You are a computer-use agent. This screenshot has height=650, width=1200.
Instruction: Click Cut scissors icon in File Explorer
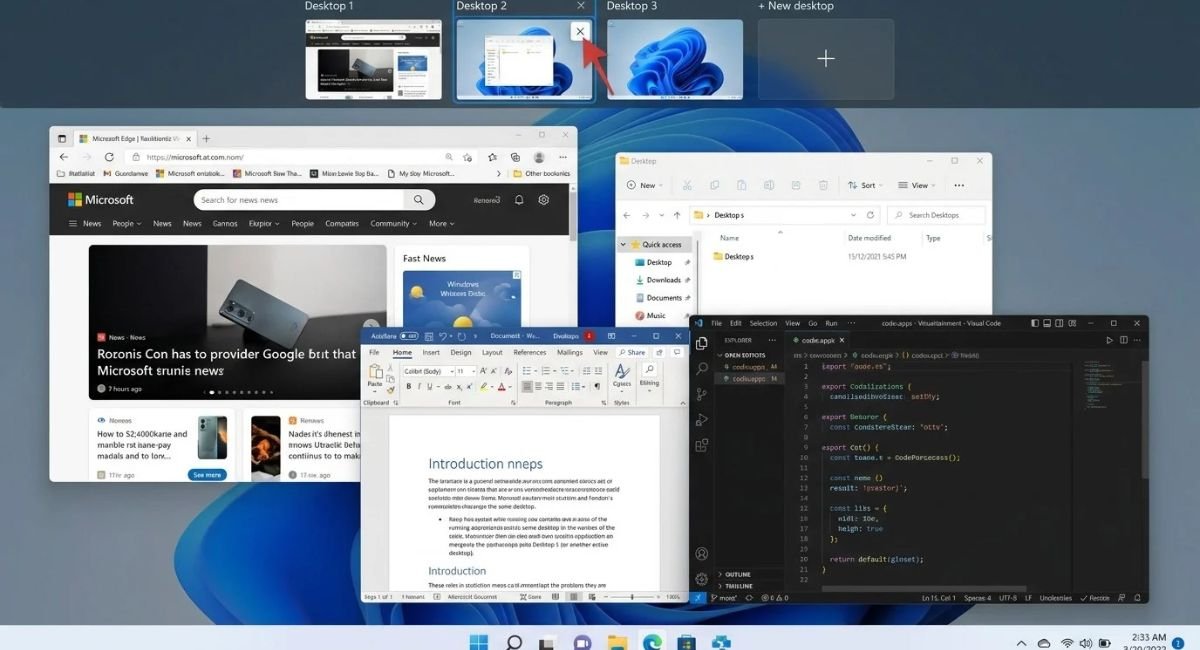[687, 185]
